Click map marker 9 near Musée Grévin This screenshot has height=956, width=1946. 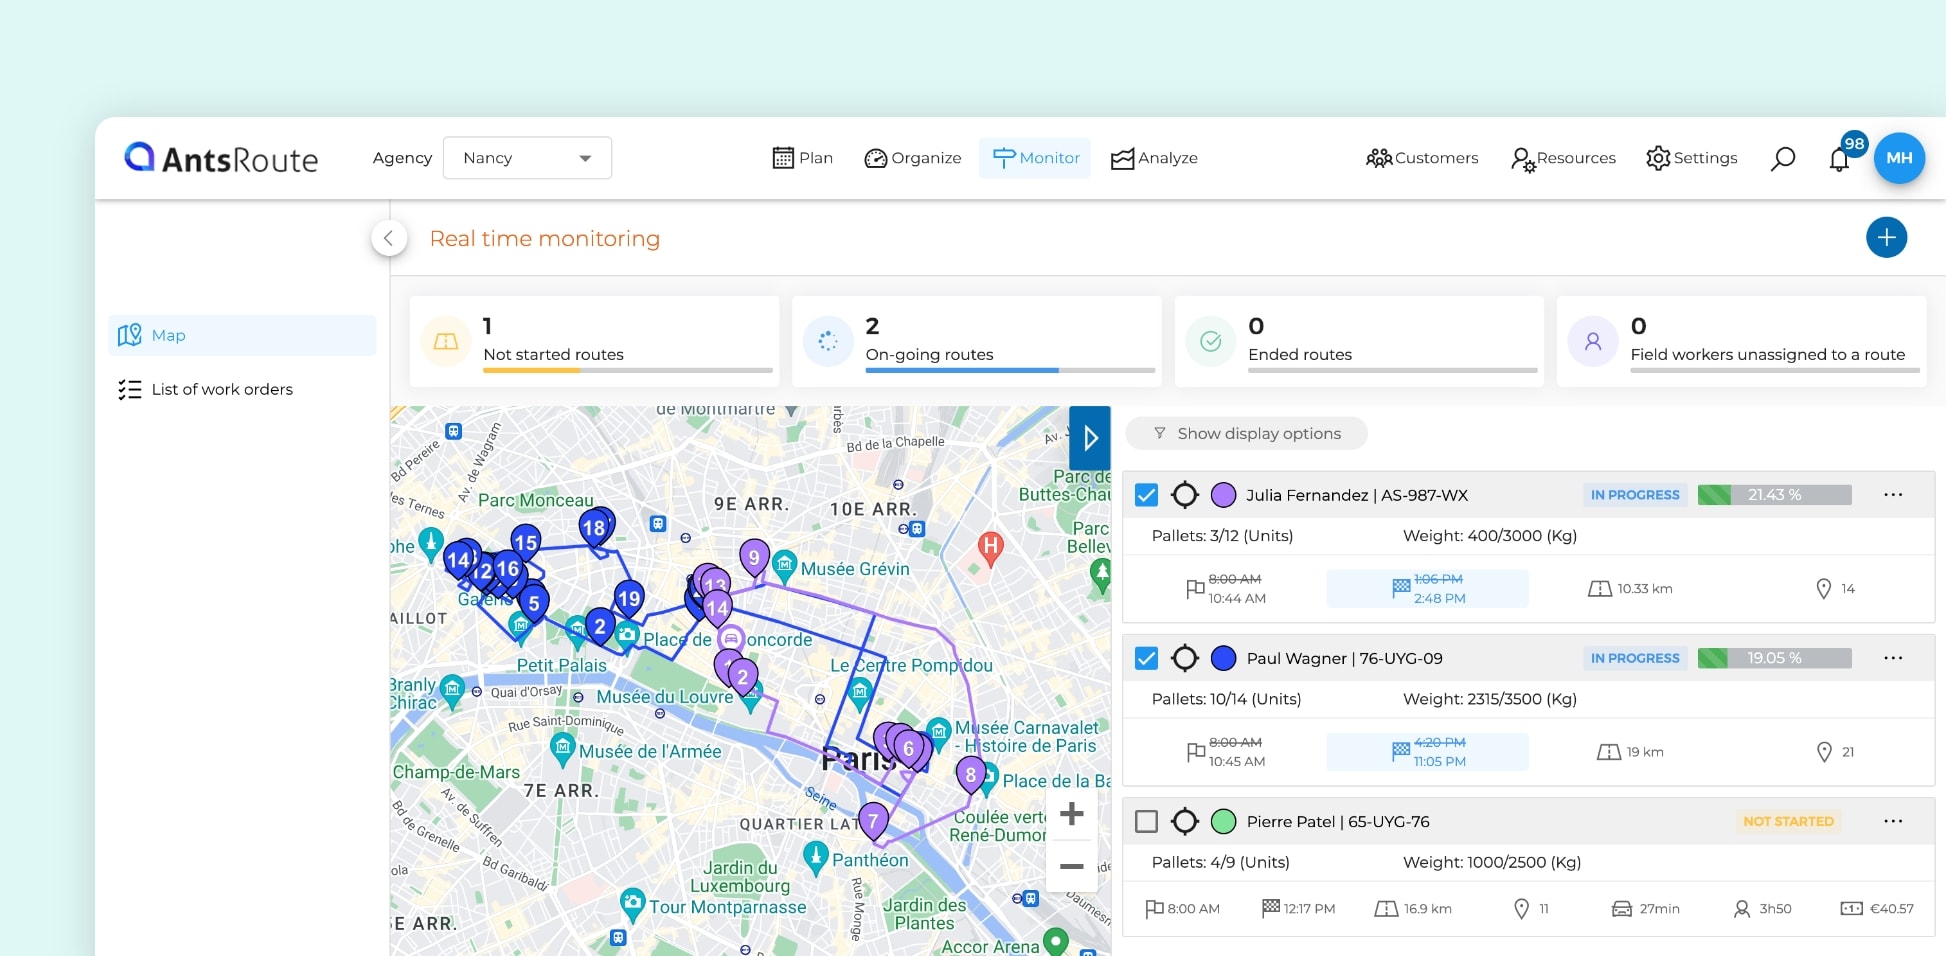point(754,557)
